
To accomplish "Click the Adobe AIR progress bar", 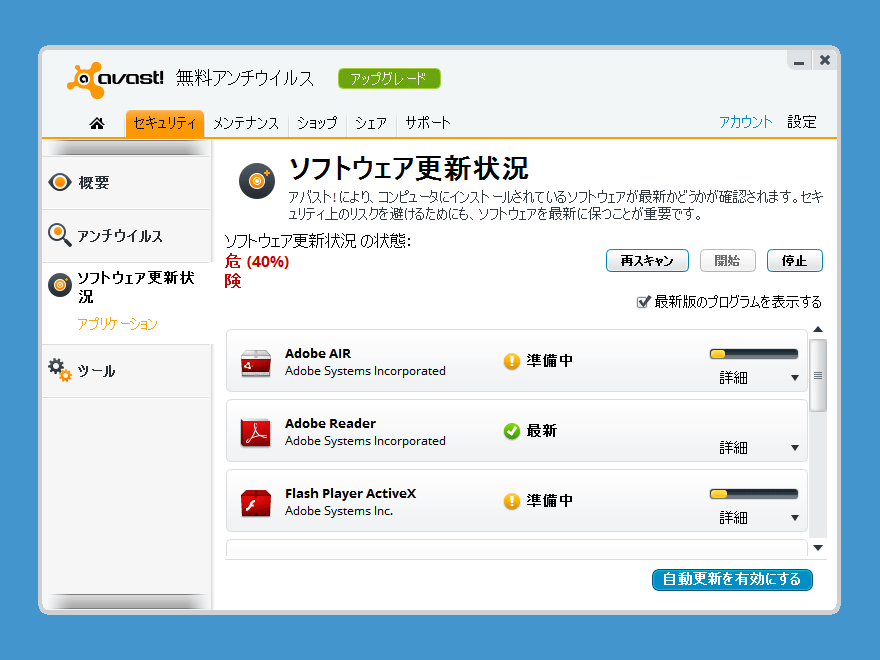I will 754,354.
